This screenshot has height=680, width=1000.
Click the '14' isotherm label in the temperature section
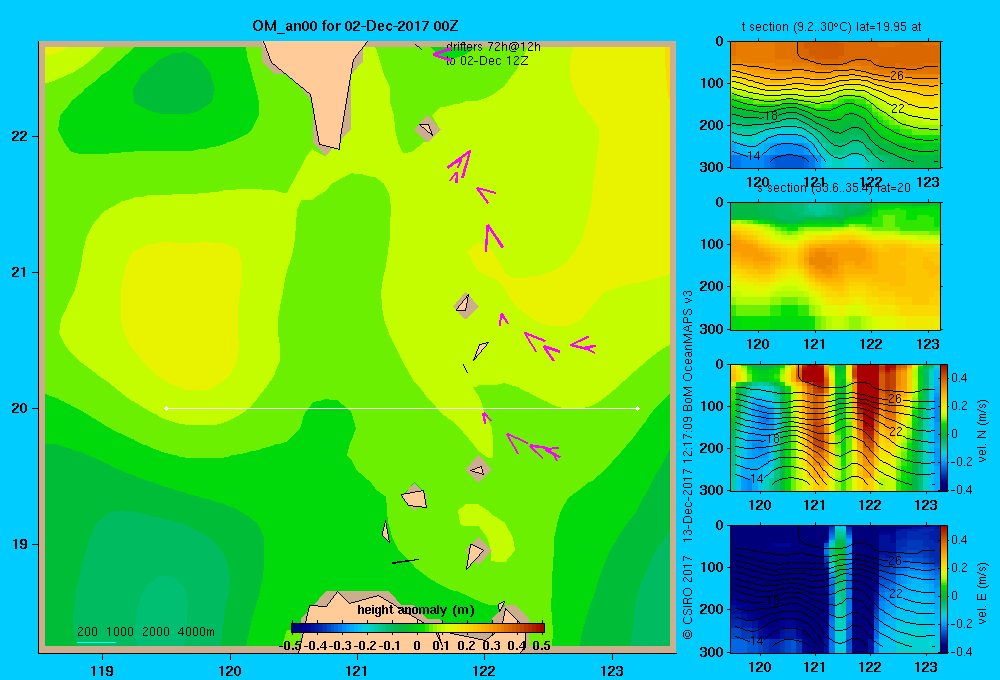[x=753, y=155]
